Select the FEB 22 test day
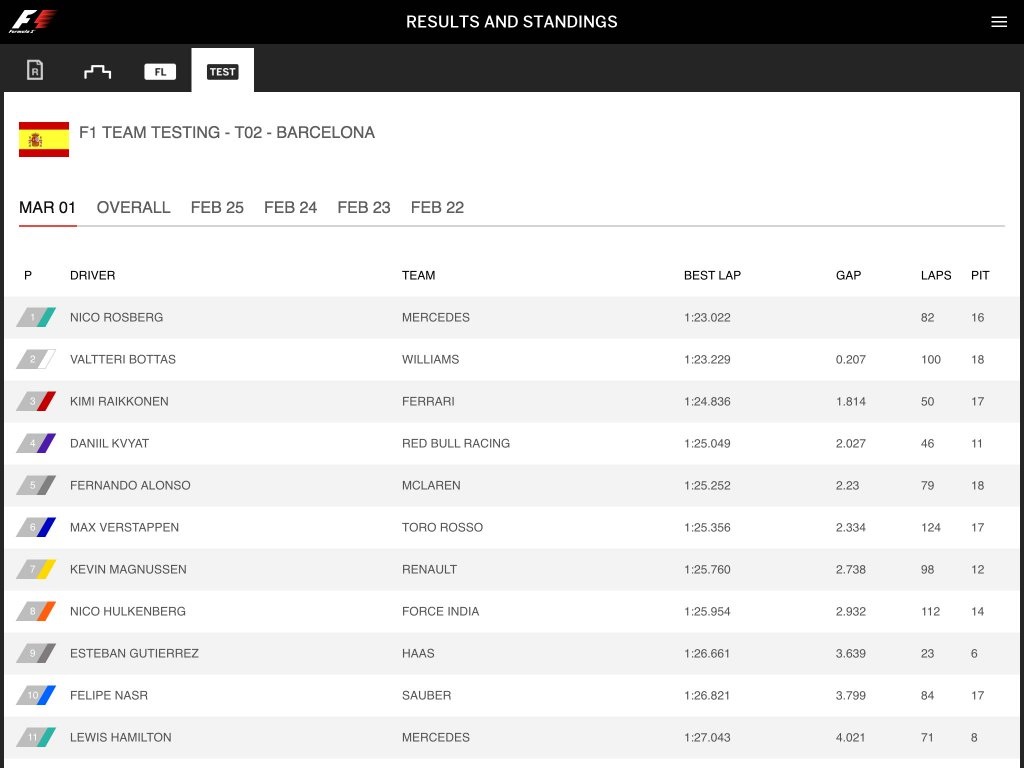 tap(437, 208)
